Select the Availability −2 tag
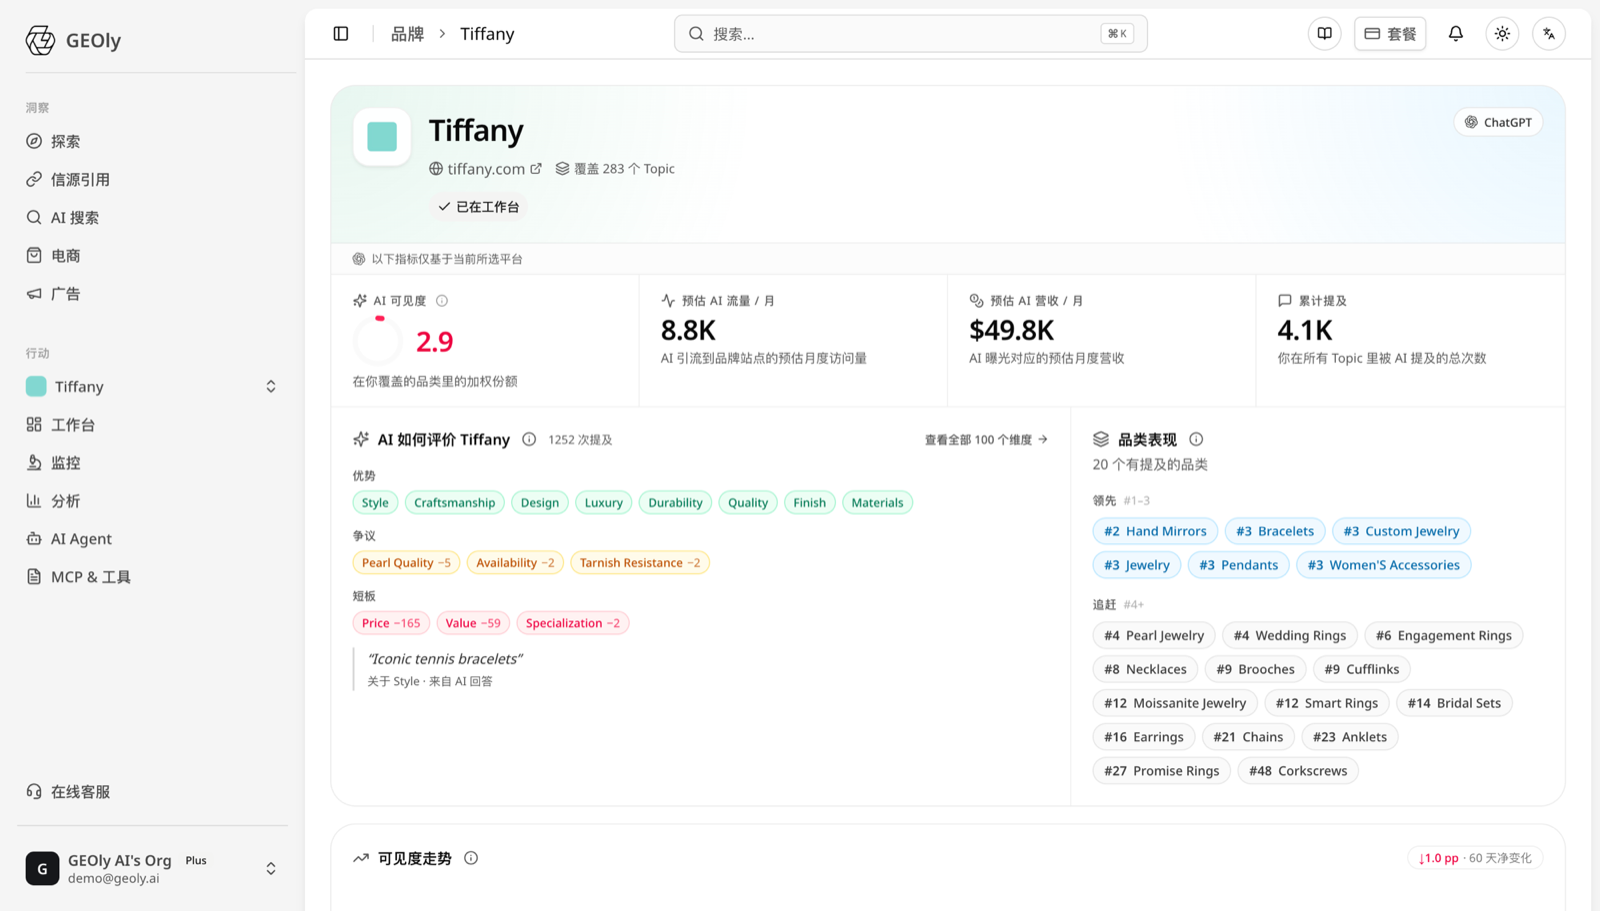Screen dimensions: 1600x911 point(515,563)
